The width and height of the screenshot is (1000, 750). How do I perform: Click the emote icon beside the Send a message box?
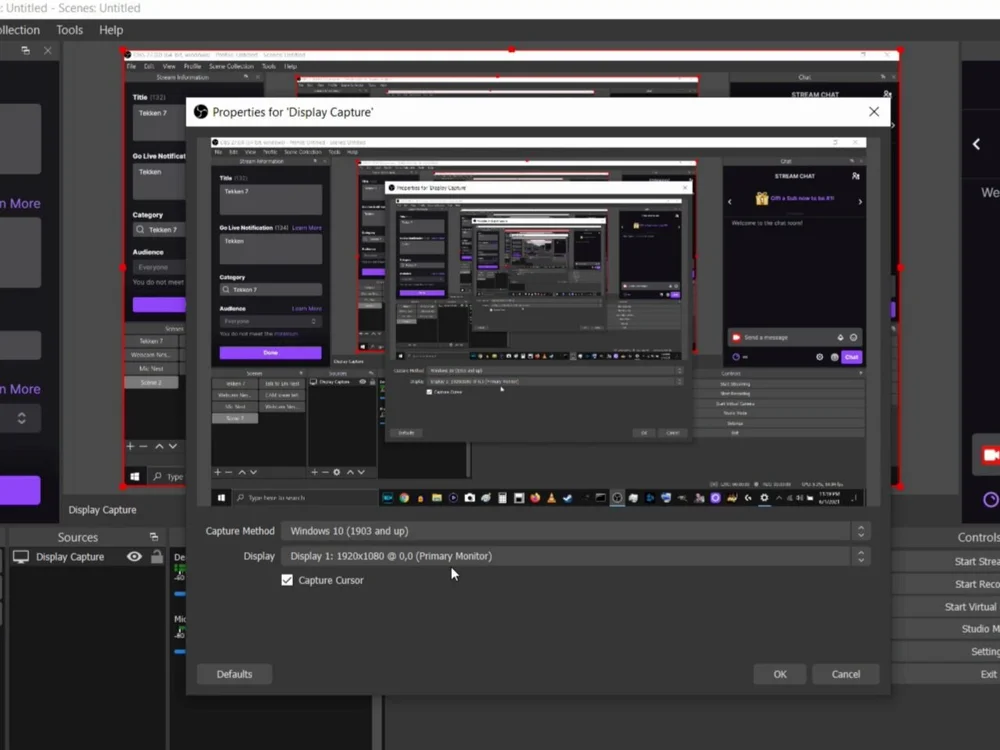pos(853,337)
